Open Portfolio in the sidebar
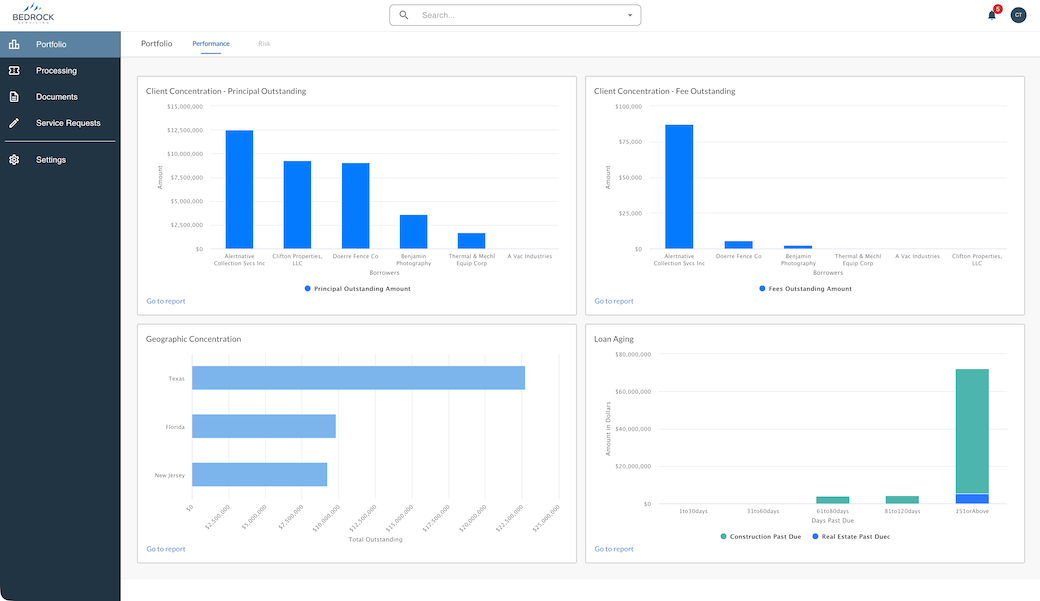 [x=60, y=44]
